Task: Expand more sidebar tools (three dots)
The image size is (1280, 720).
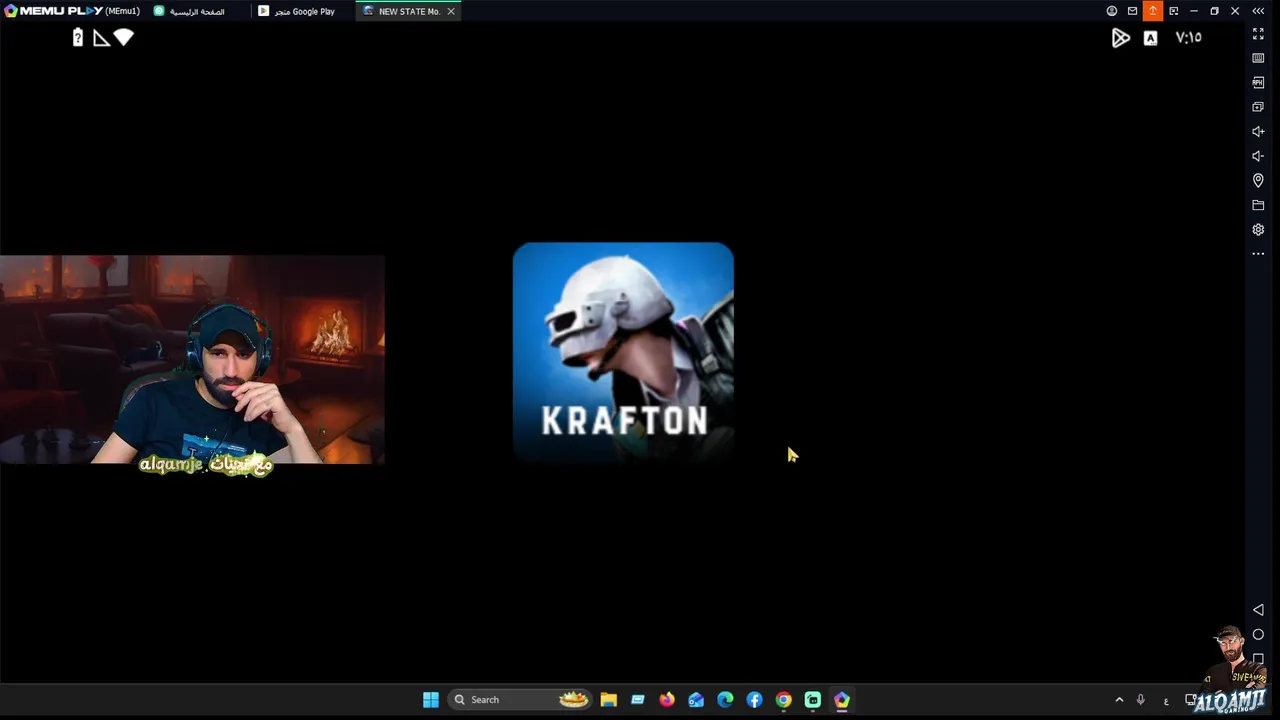Action: [x=1258, y=254]
